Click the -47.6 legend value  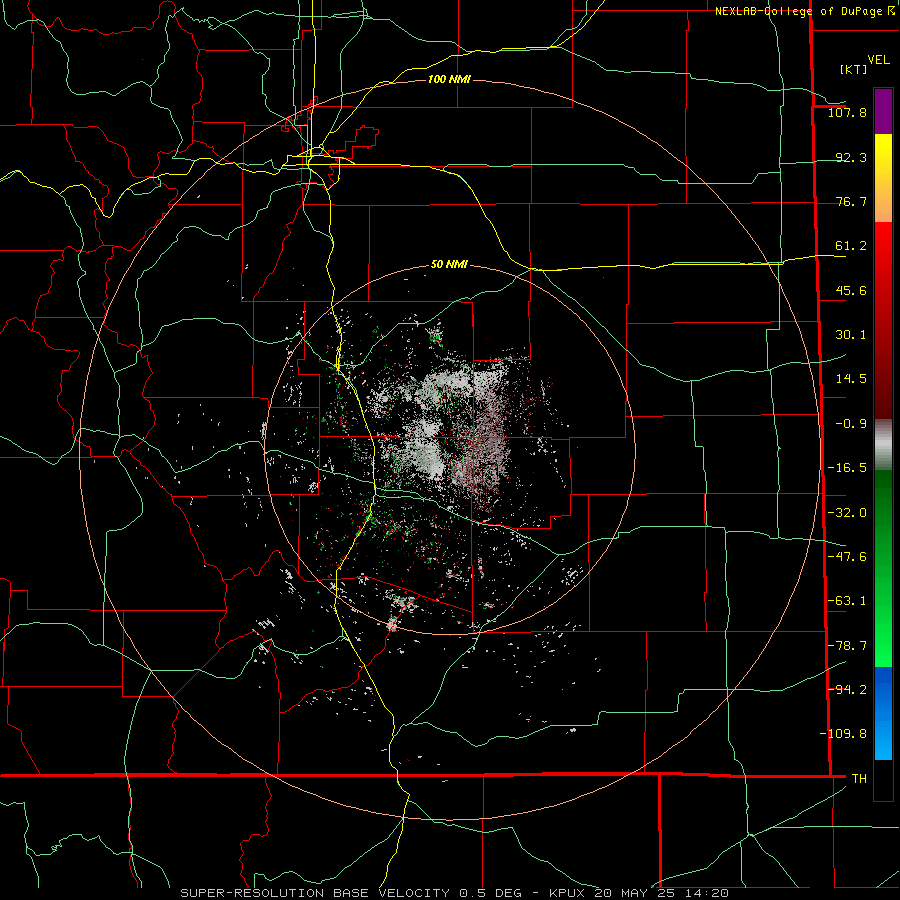(x=847, y=557)
